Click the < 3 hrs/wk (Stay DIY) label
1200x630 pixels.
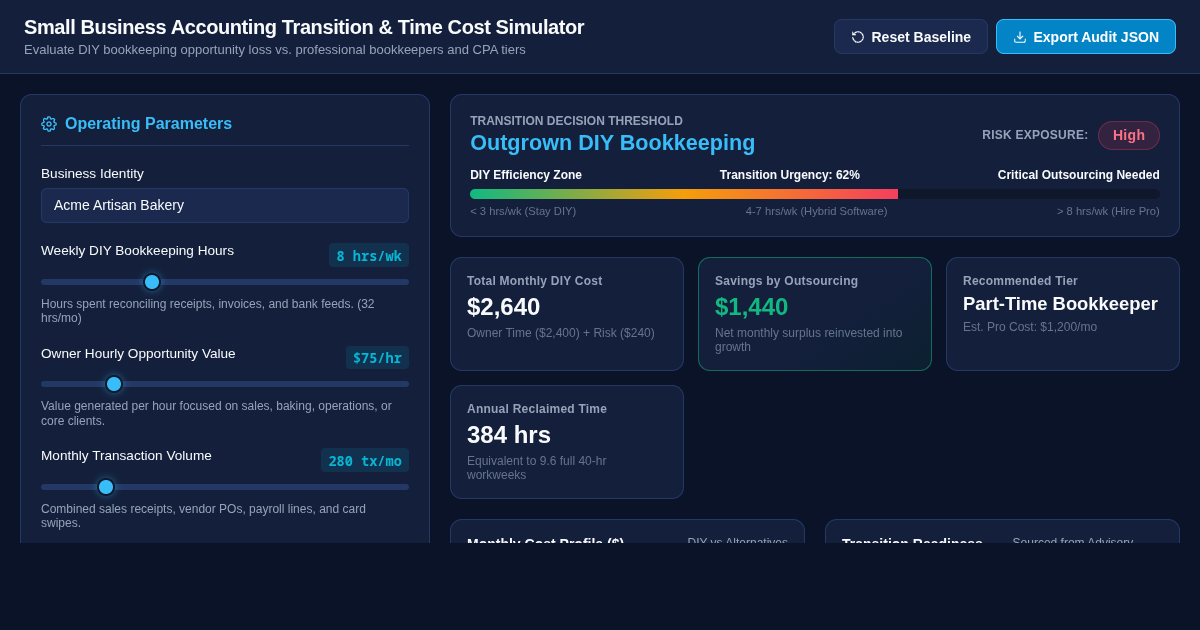click(x=523, y=211)
